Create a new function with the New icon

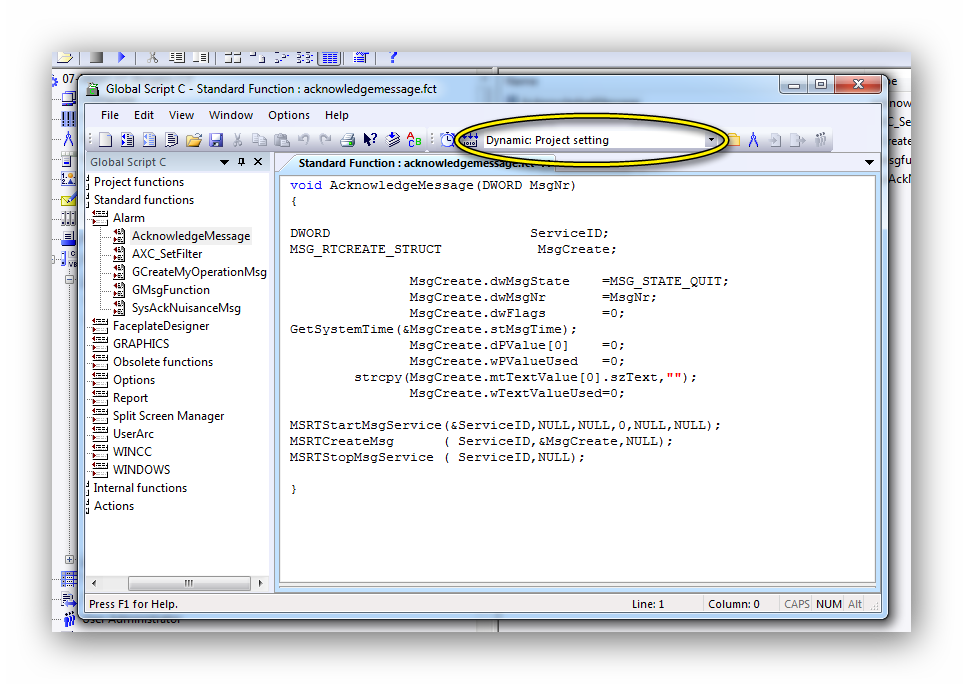(105, 137)
